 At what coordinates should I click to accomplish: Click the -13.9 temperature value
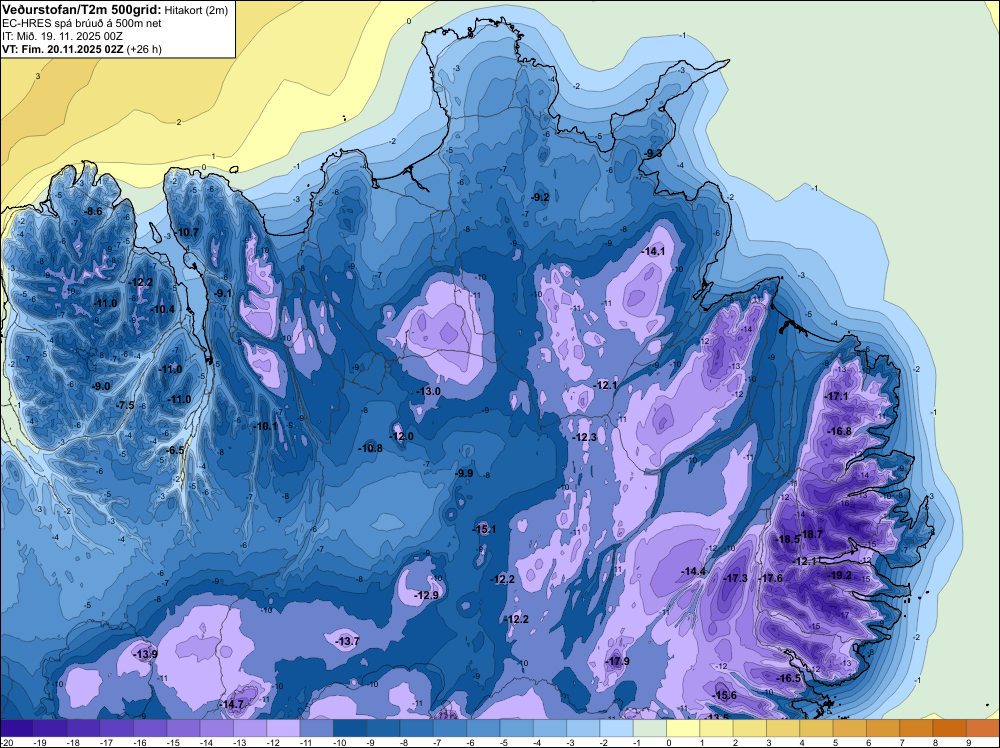pos(145,654)
